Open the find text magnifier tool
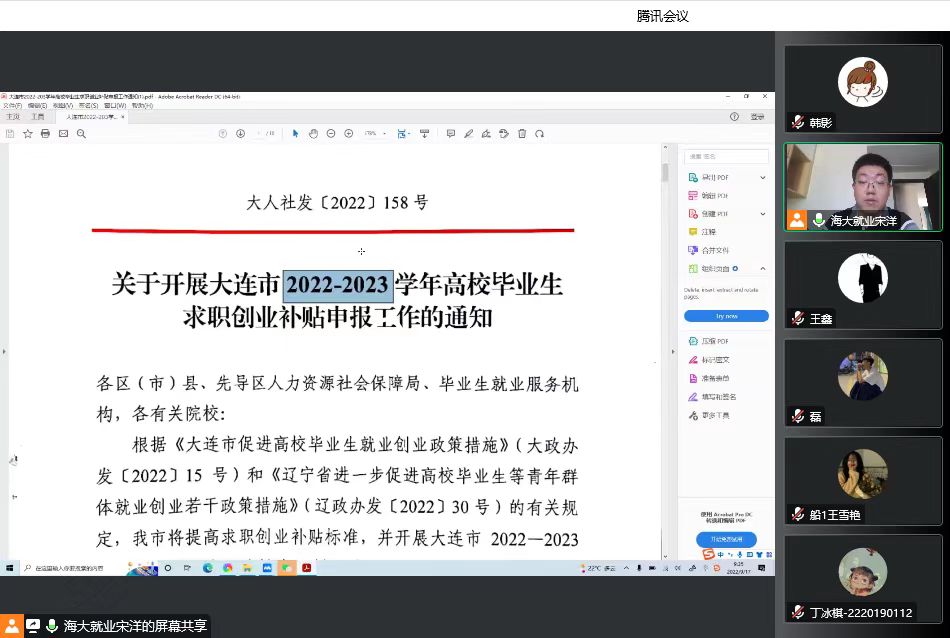 81,134
